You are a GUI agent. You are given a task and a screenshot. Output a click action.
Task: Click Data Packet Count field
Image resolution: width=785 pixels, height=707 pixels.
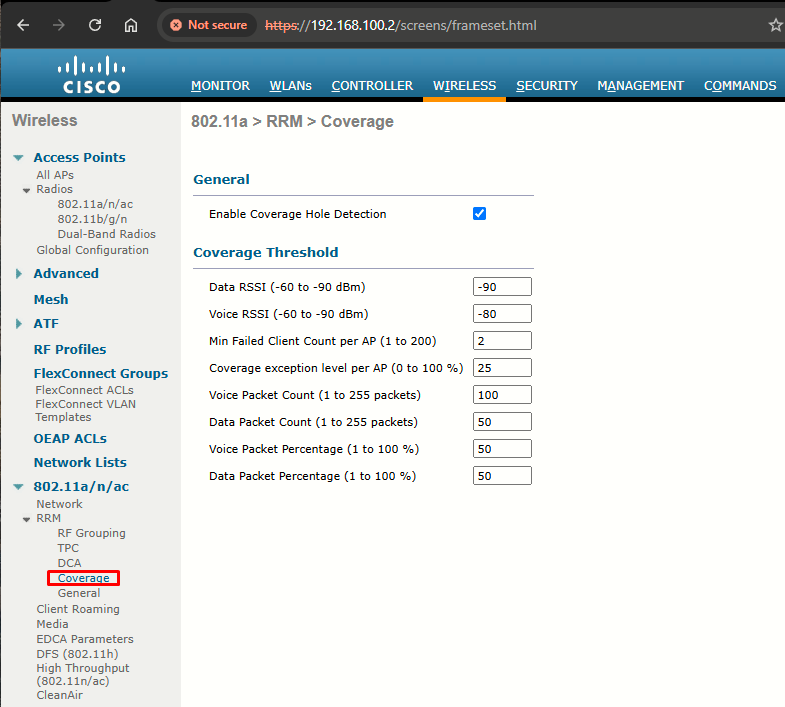click(x=502, y=422)
